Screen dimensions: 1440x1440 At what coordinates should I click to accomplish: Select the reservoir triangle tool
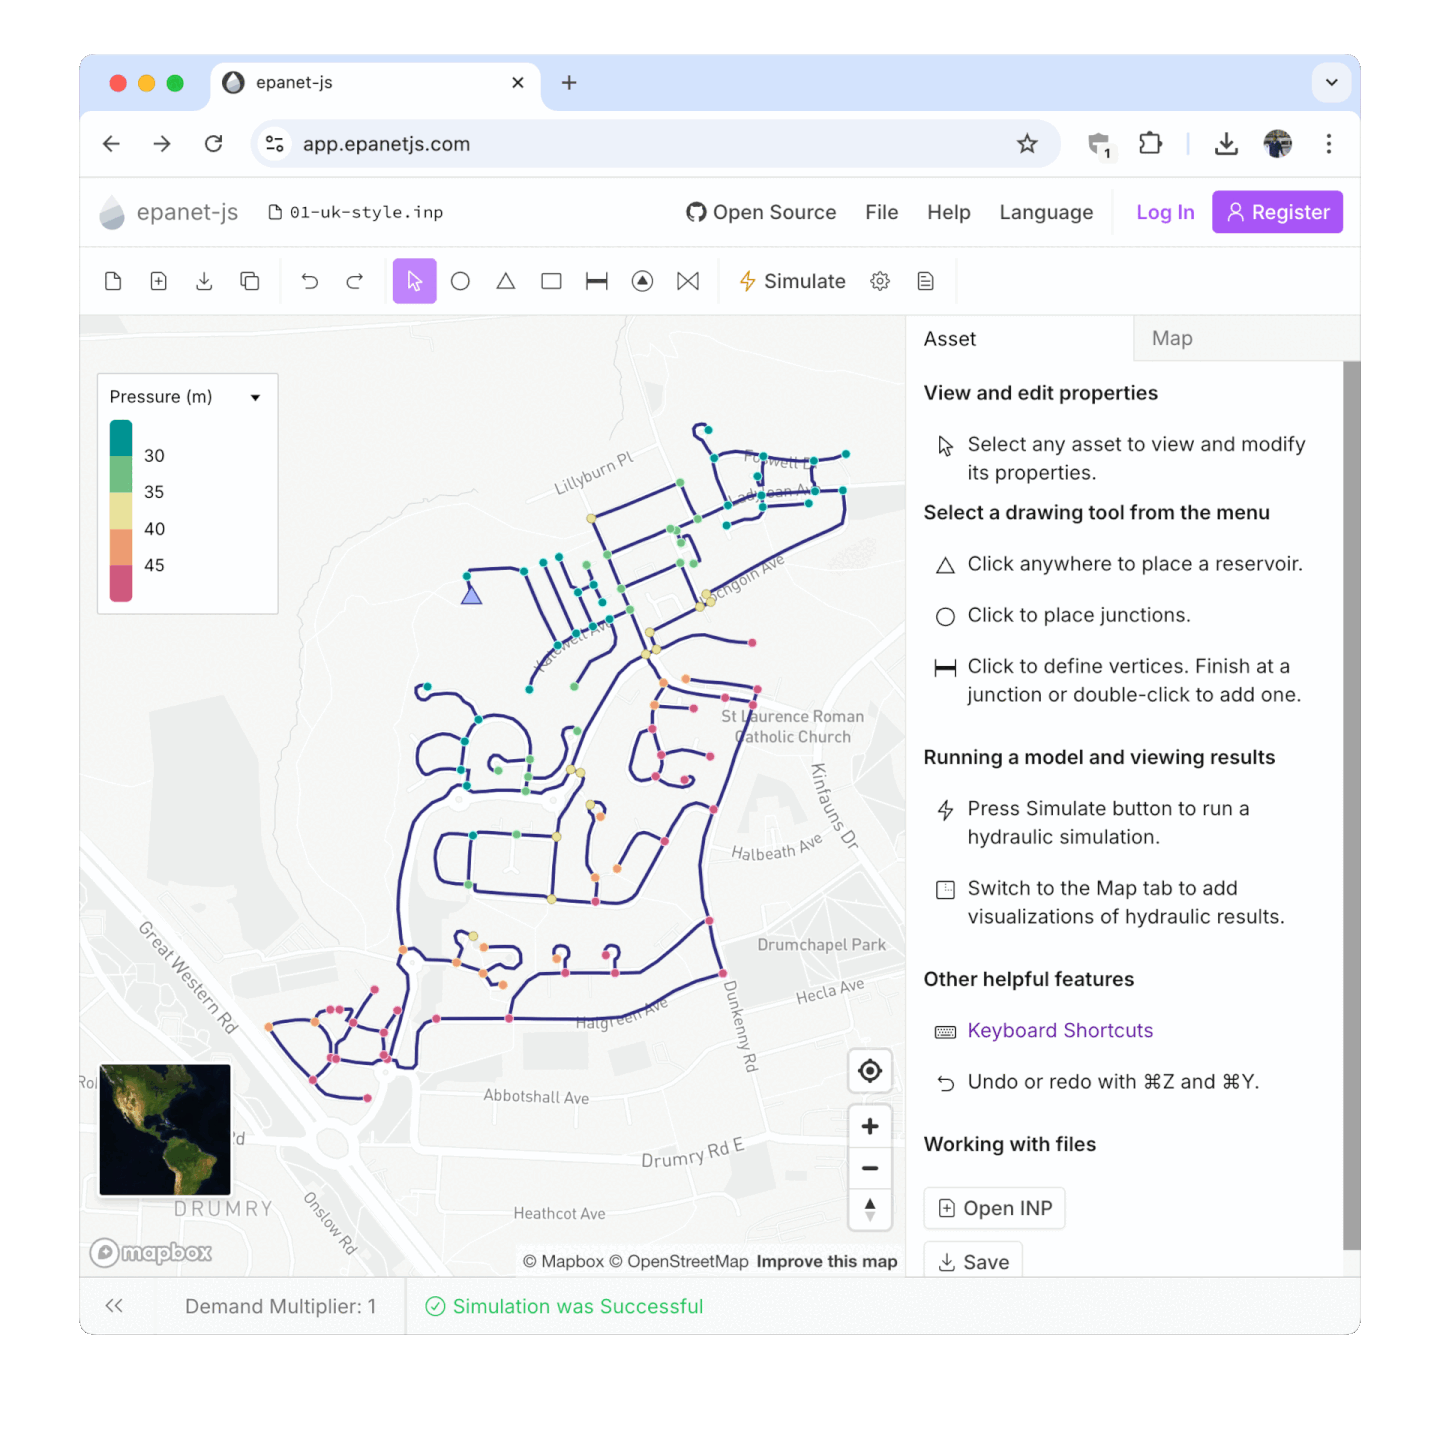pos(506,281)
